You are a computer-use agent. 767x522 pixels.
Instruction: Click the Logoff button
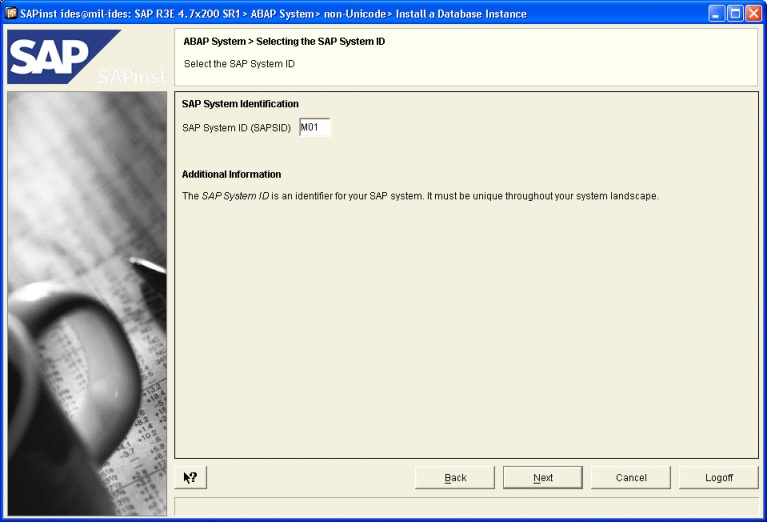(718, 478)
